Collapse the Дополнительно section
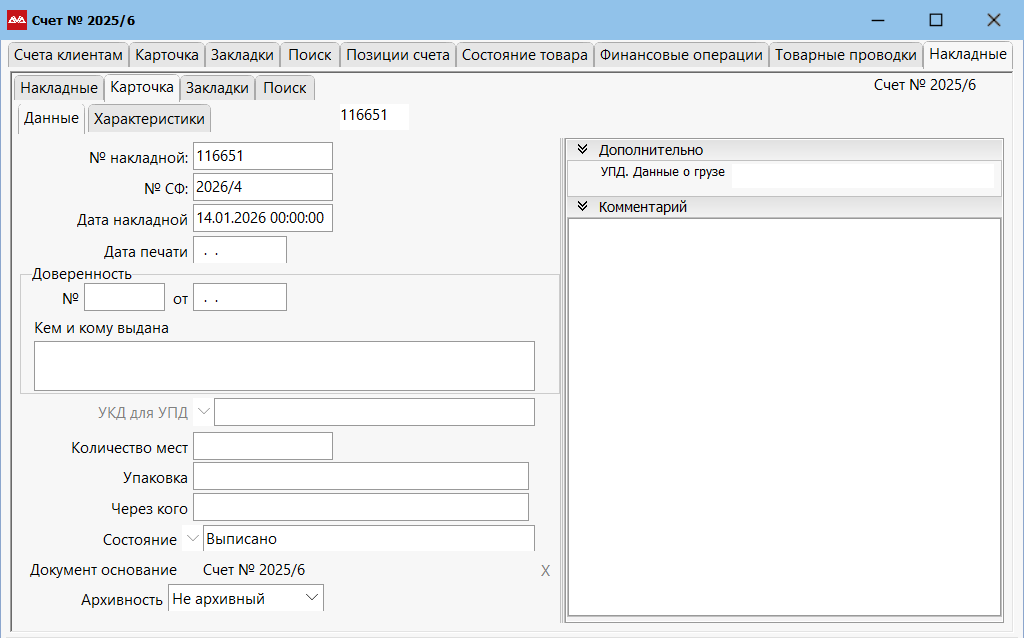The image size is (1024, 638). coord(582,150)
